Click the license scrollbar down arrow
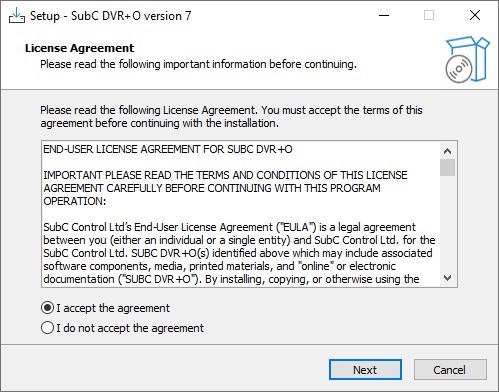 (x=447, y=278)
